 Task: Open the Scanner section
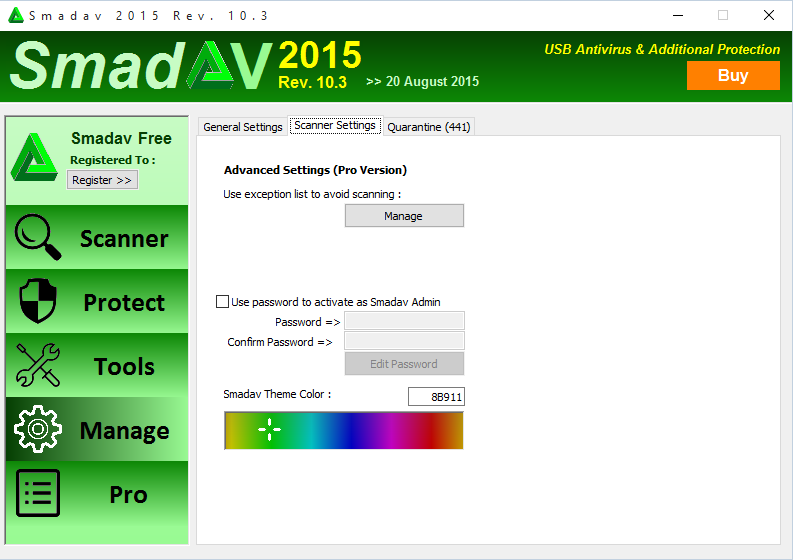tap(97, 237)
